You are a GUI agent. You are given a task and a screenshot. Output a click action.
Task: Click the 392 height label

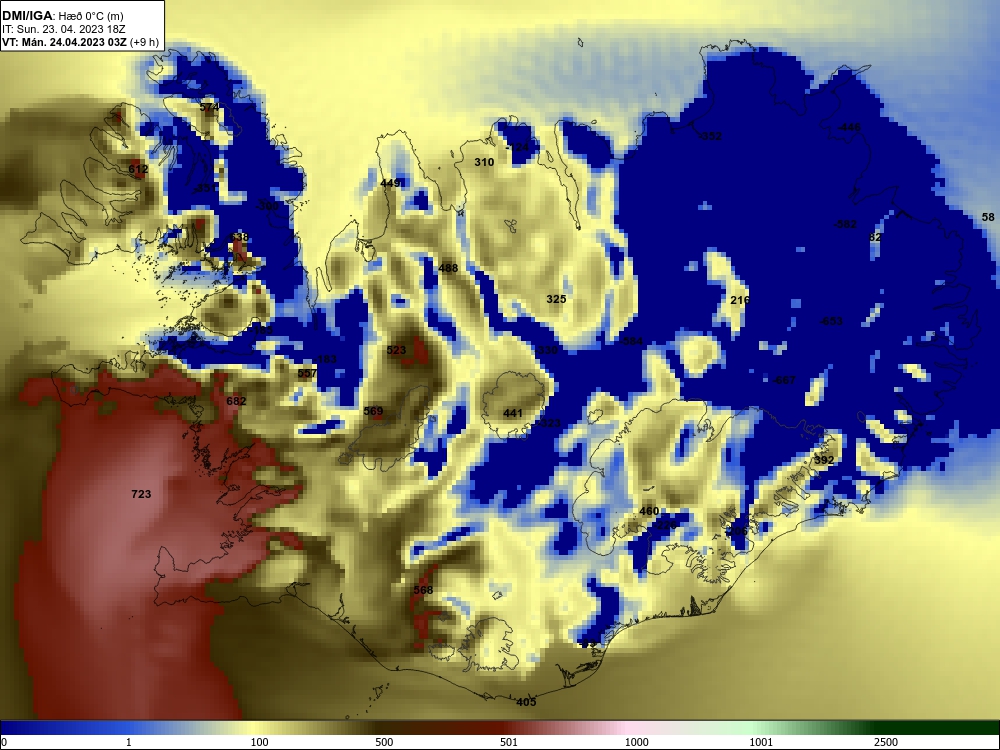[824, 460]
